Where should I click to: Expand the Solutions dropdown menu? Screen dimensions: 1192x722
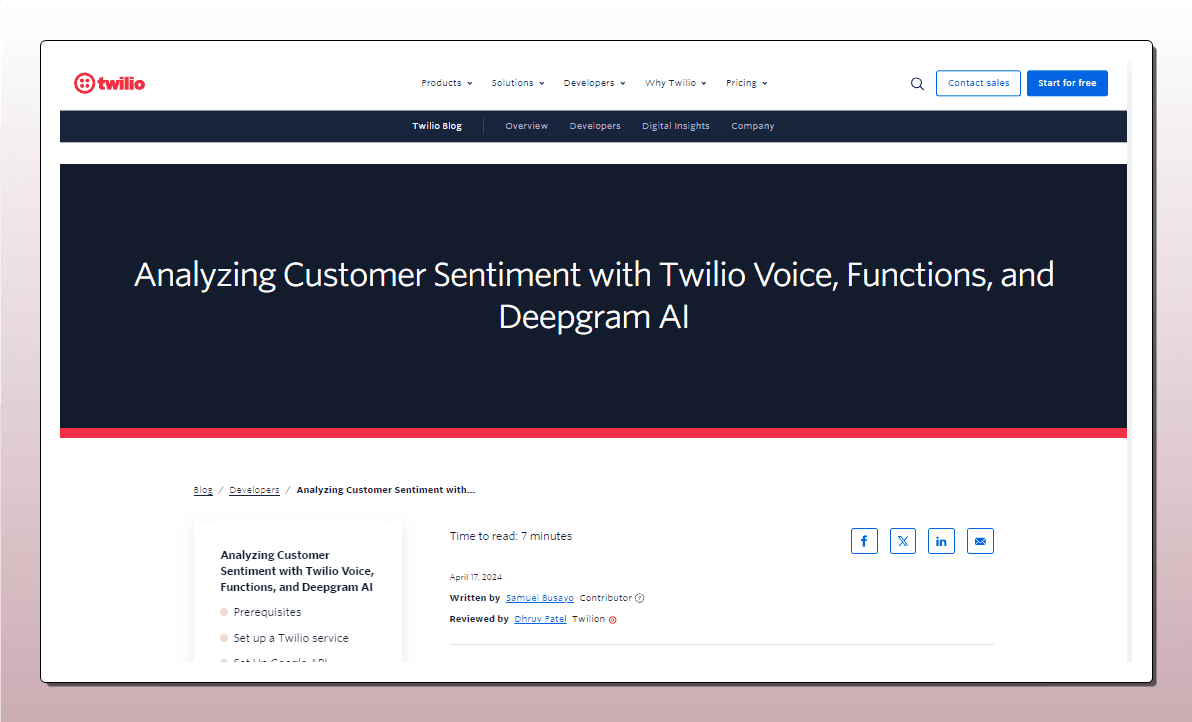pos(517,83)
